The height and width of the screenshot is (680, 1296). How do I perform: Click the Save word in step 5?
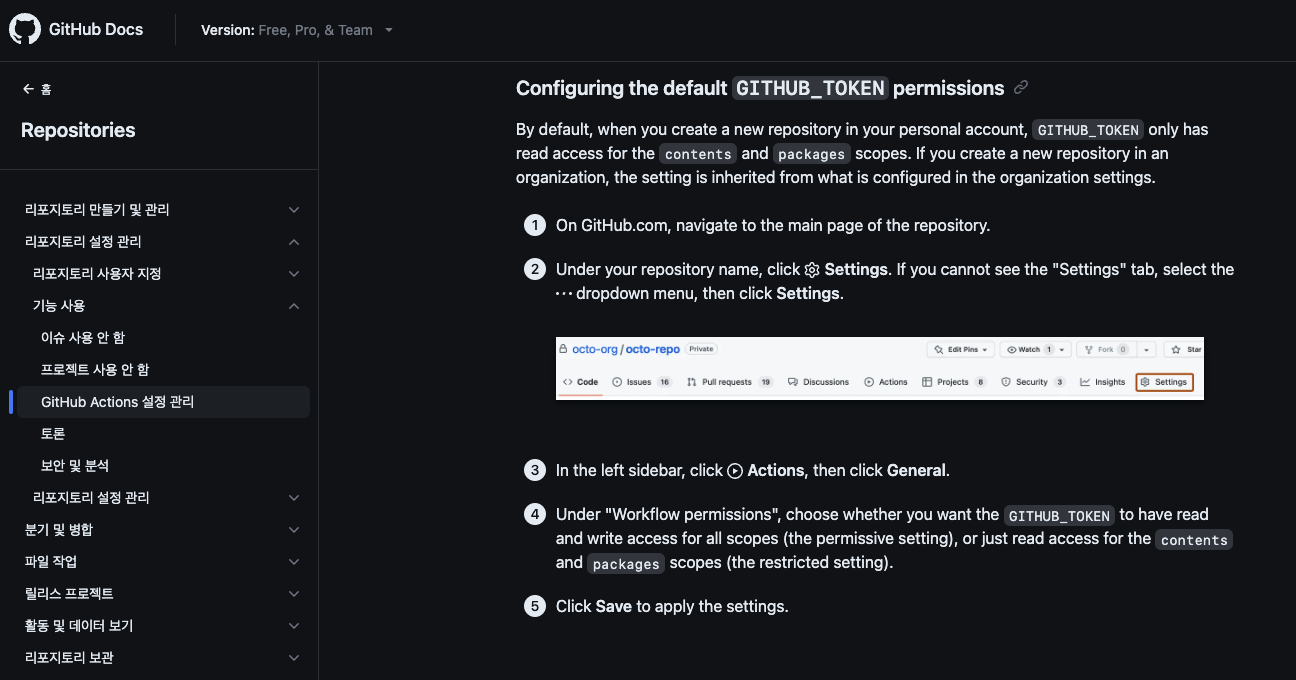pyautogui.click(x=614, y=606)
